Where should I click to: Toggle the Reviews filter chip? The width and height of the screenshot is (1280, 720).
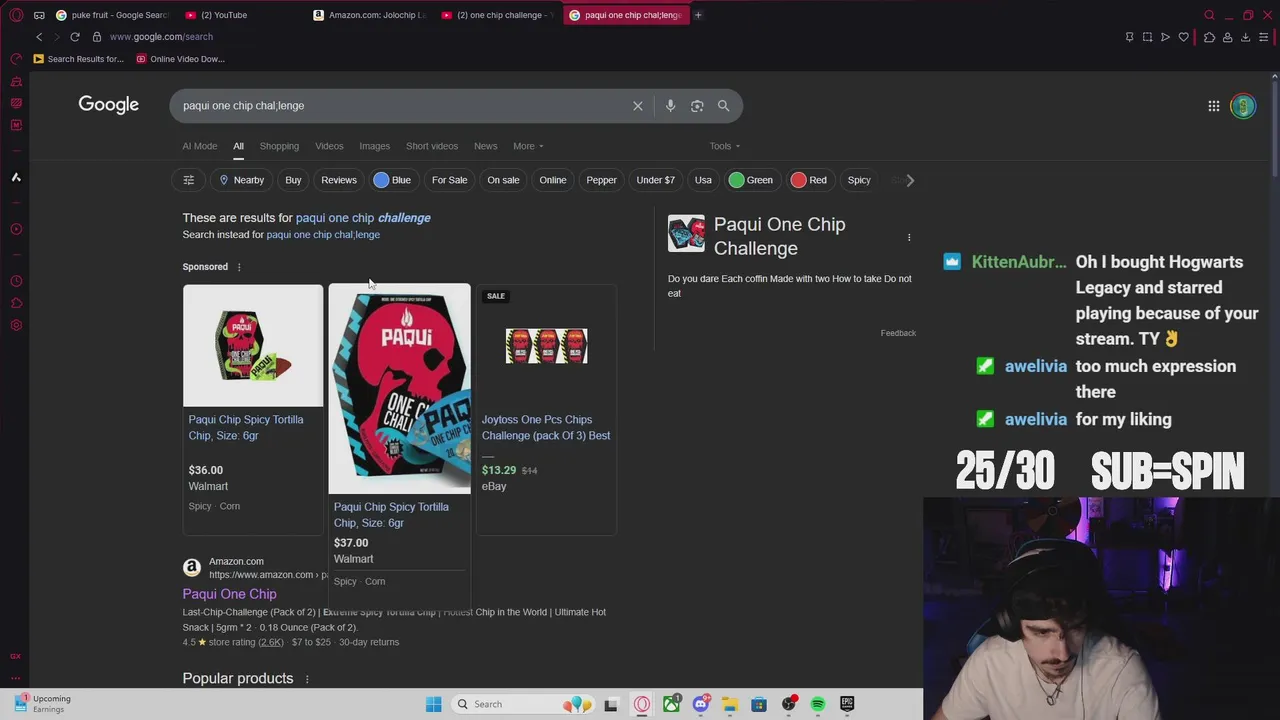click(339, 180)
